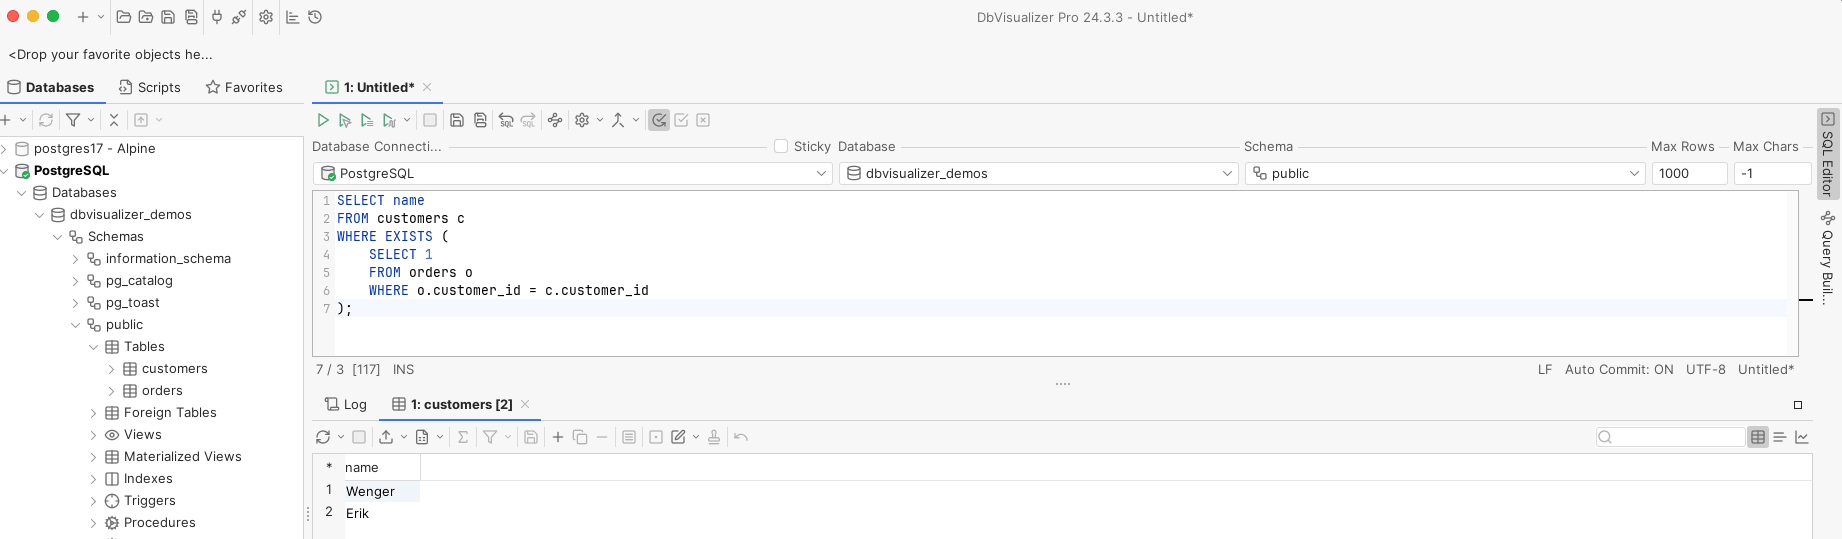1842x539 pixels.
Task: Open the Log tab in results panel
Action: (346, 404)
